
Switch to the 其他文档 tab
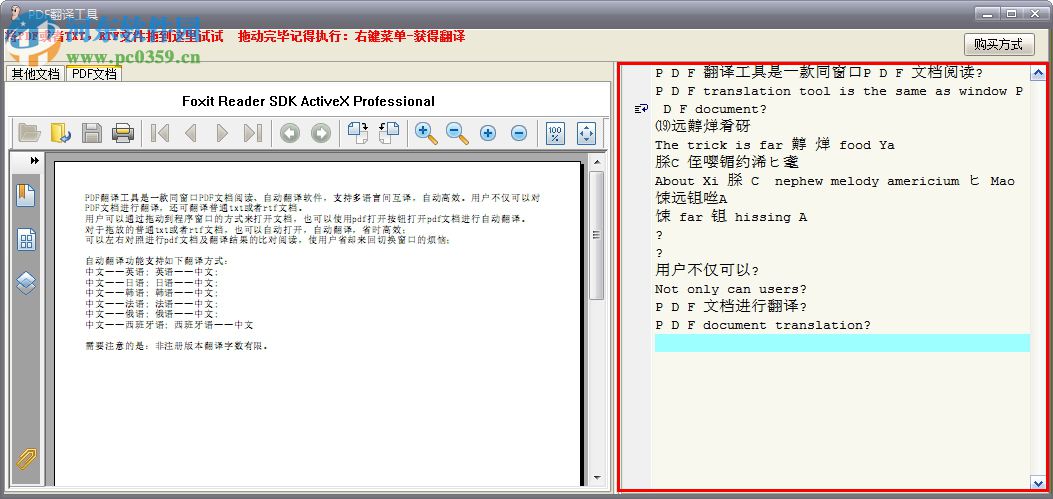pyautogui.click(x=35, y=74)
